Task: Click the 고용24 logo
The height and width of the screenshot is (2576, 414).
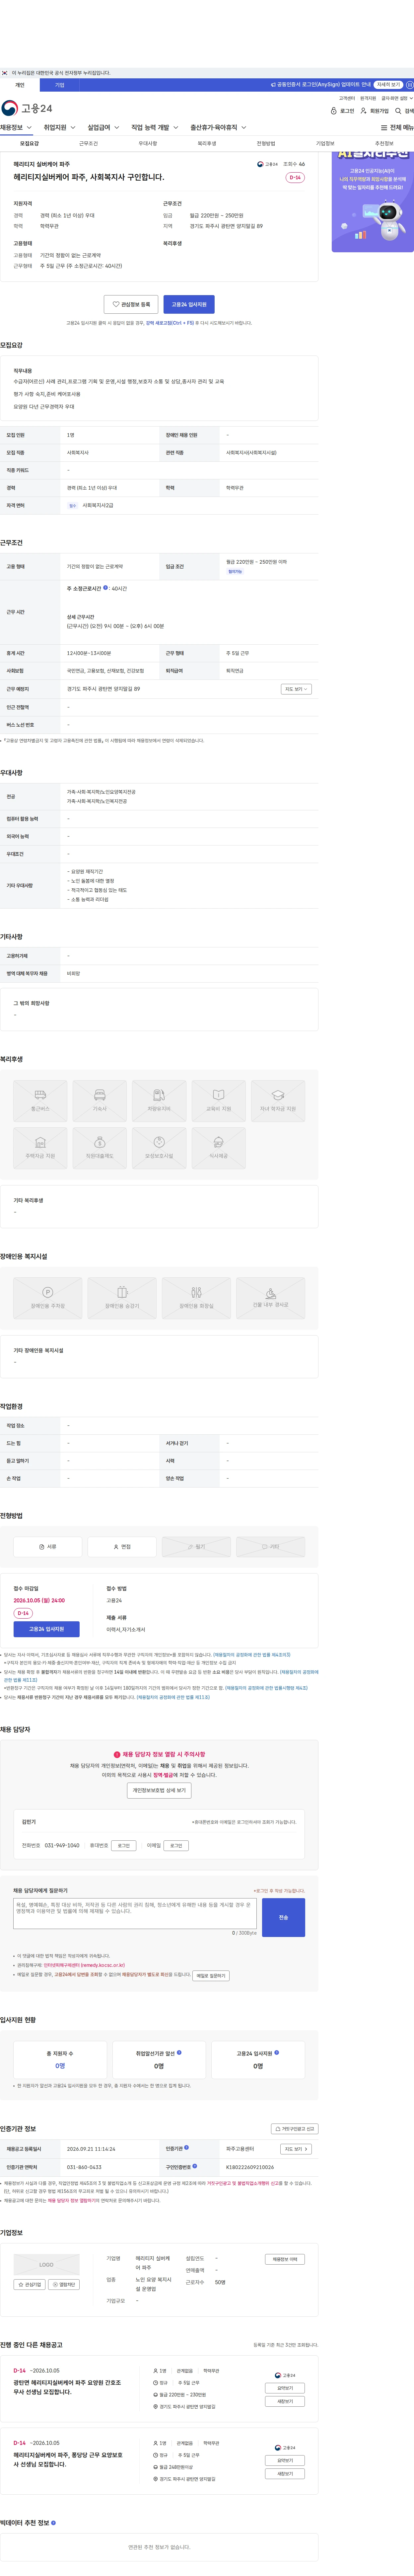Action: tap(27, 108)
